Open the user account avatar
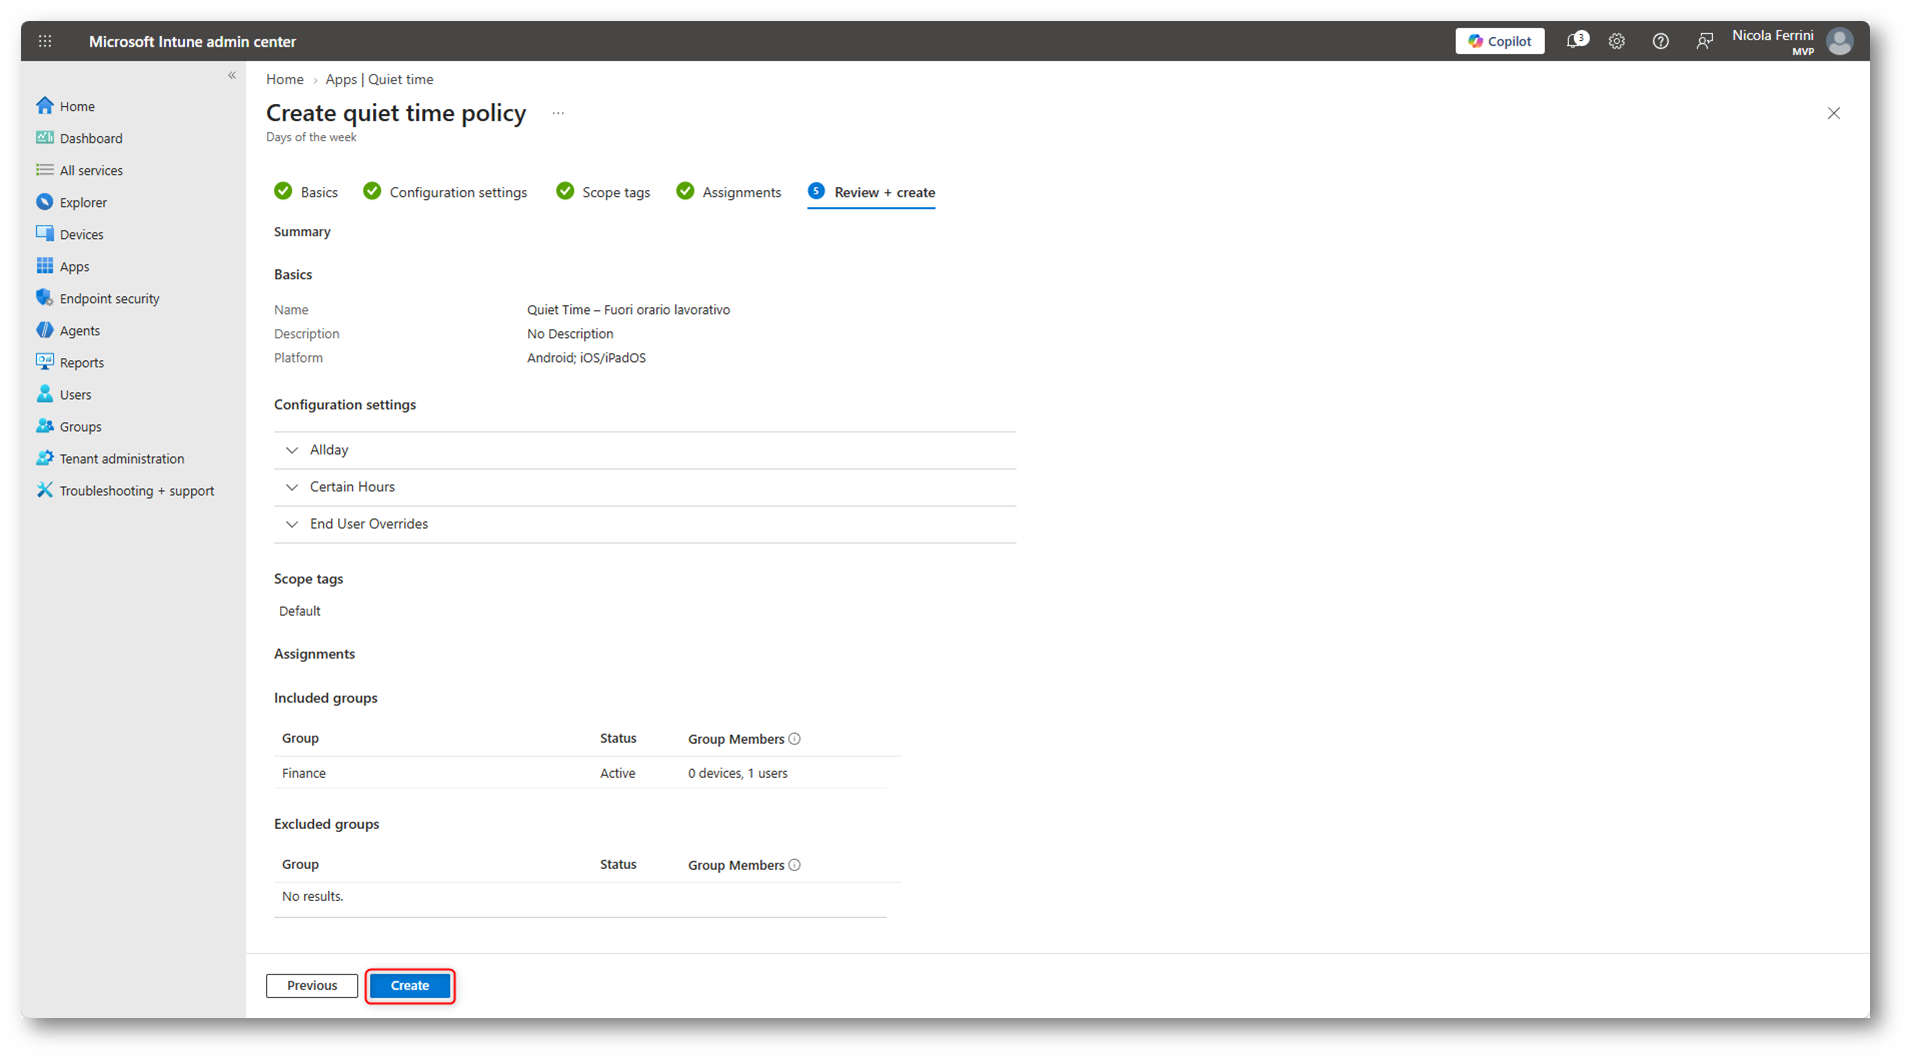The height and width of the screenshot is (1060, 1912). pos(1840,41)
